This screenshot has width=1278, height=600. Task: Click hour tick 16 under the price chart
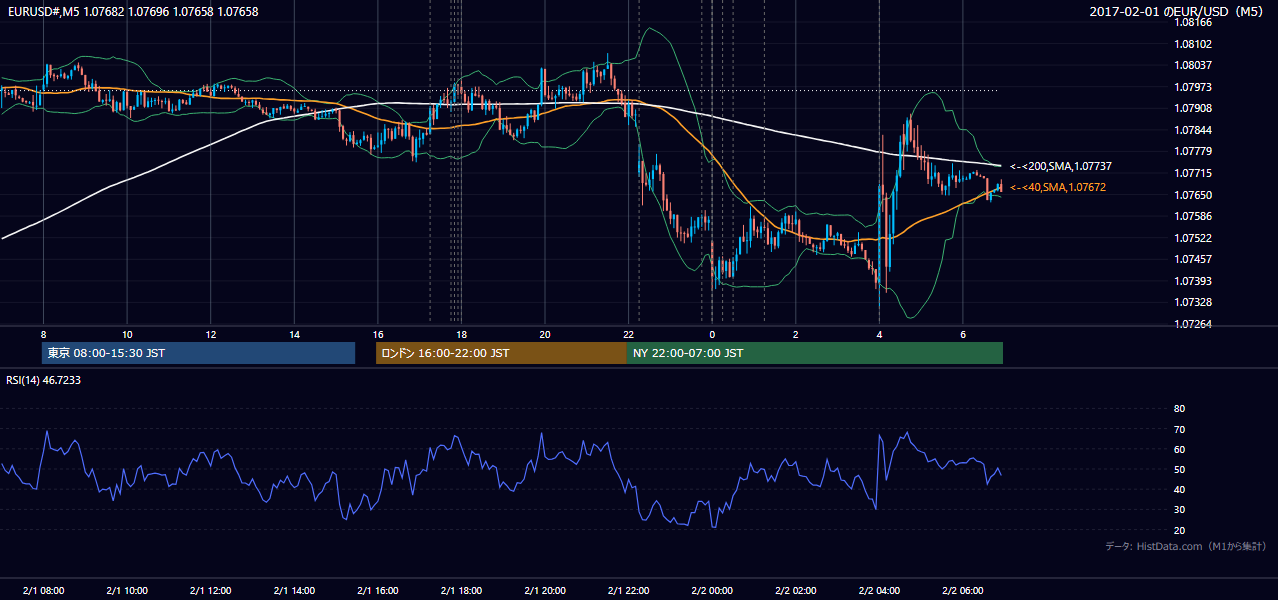point(377,334)
